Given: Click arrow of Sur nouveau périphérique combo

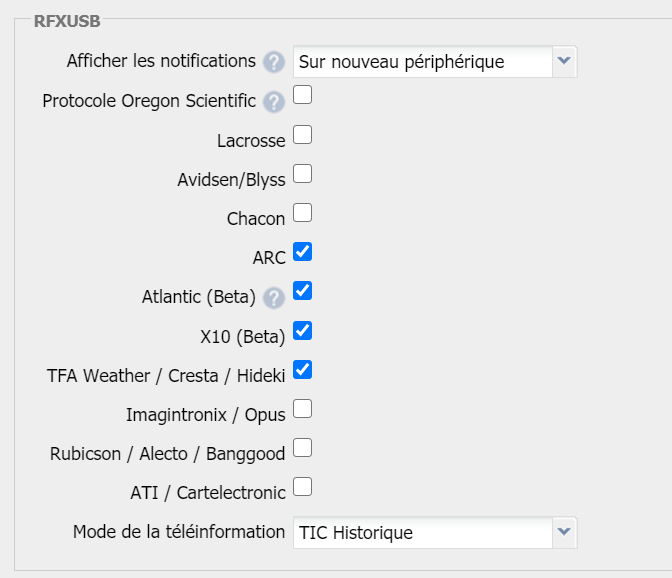Looking at the screenshot, I should (x=564, y=62).
